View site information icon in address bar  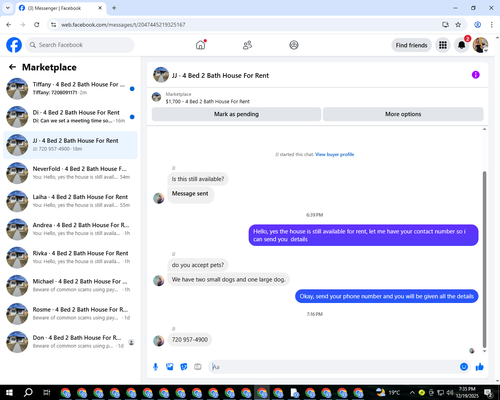coord(53,25)
